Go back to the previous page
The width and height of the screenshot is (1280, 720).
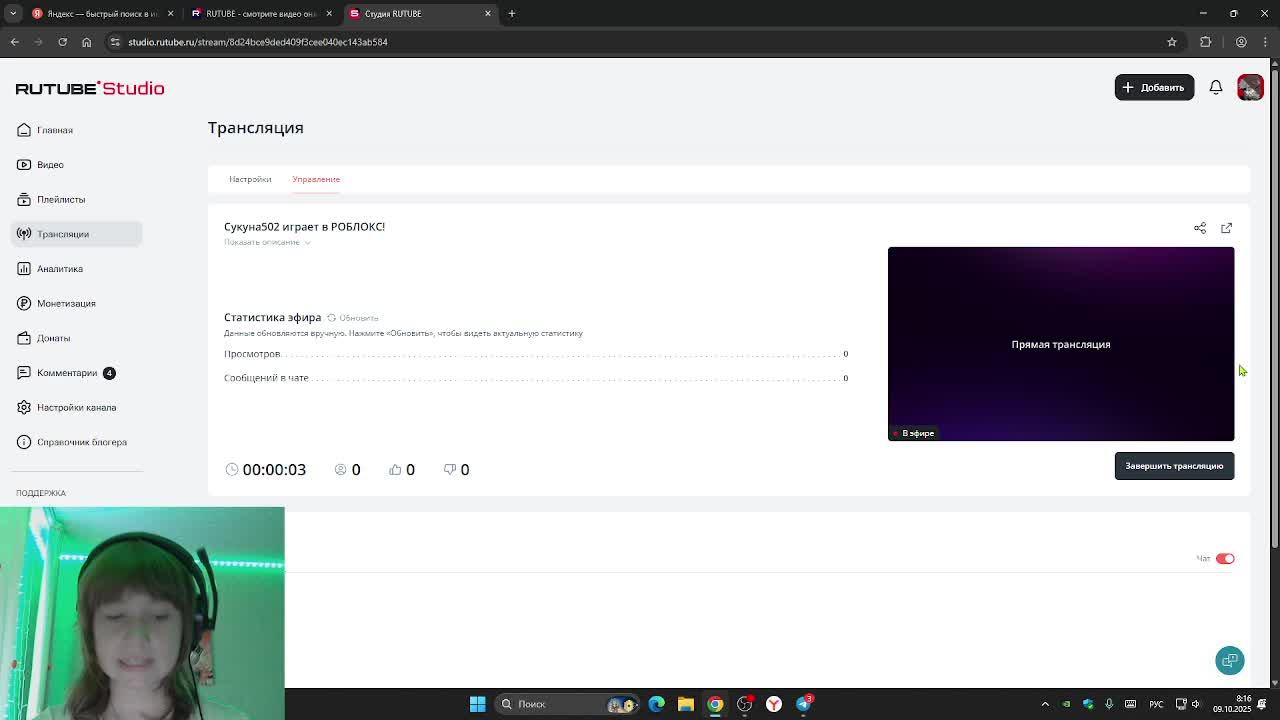click(15, 42)
